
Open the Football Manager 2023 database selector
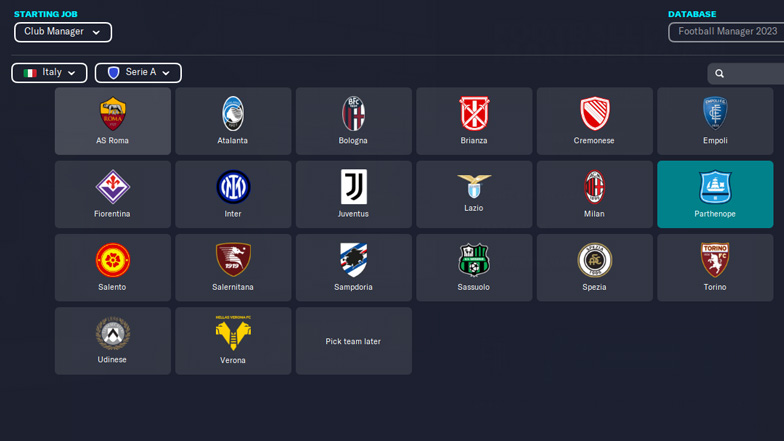pos(726,32)
